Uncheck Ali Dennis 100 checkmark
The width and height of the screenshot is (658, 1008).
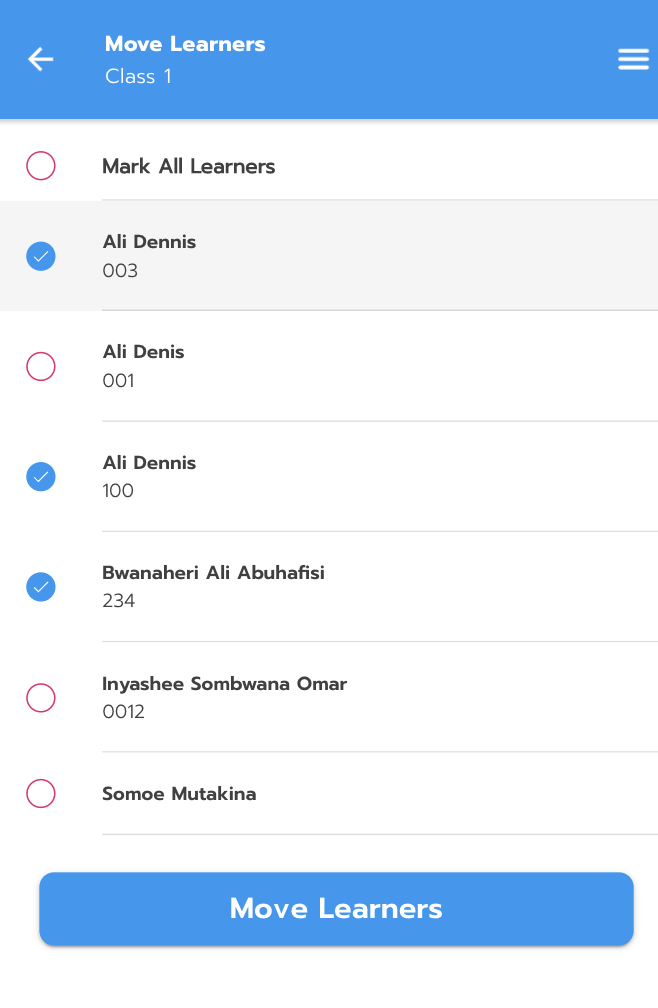[x=41, y=476]
